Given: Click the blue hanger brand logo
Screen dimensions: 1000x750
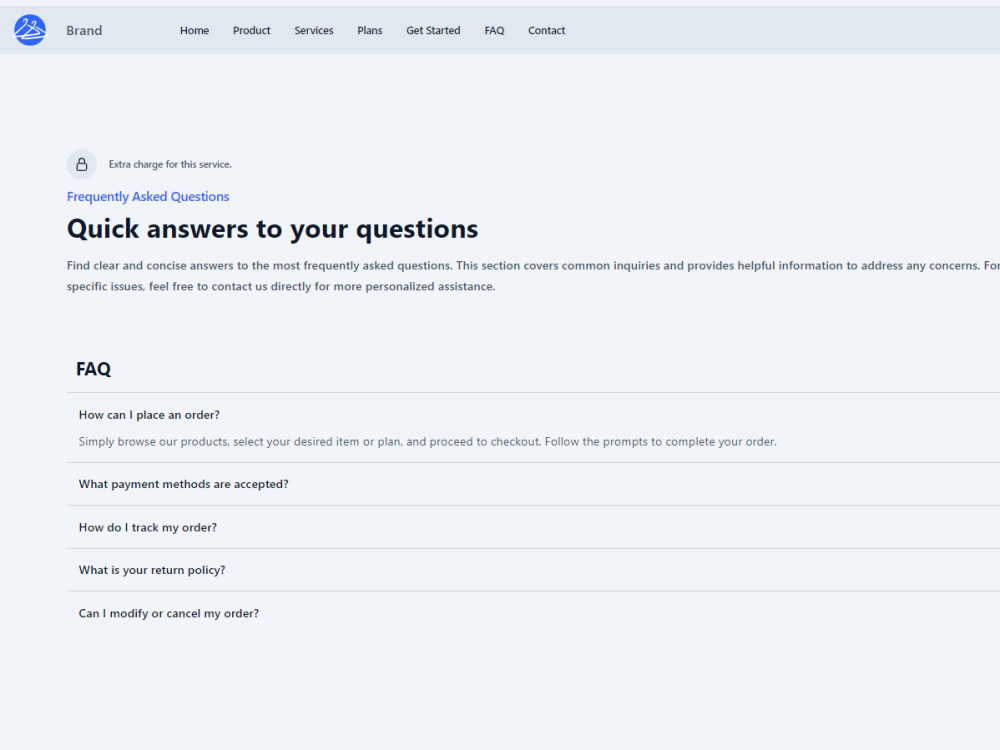Looking at the screenshot, I should click(30, 30).
